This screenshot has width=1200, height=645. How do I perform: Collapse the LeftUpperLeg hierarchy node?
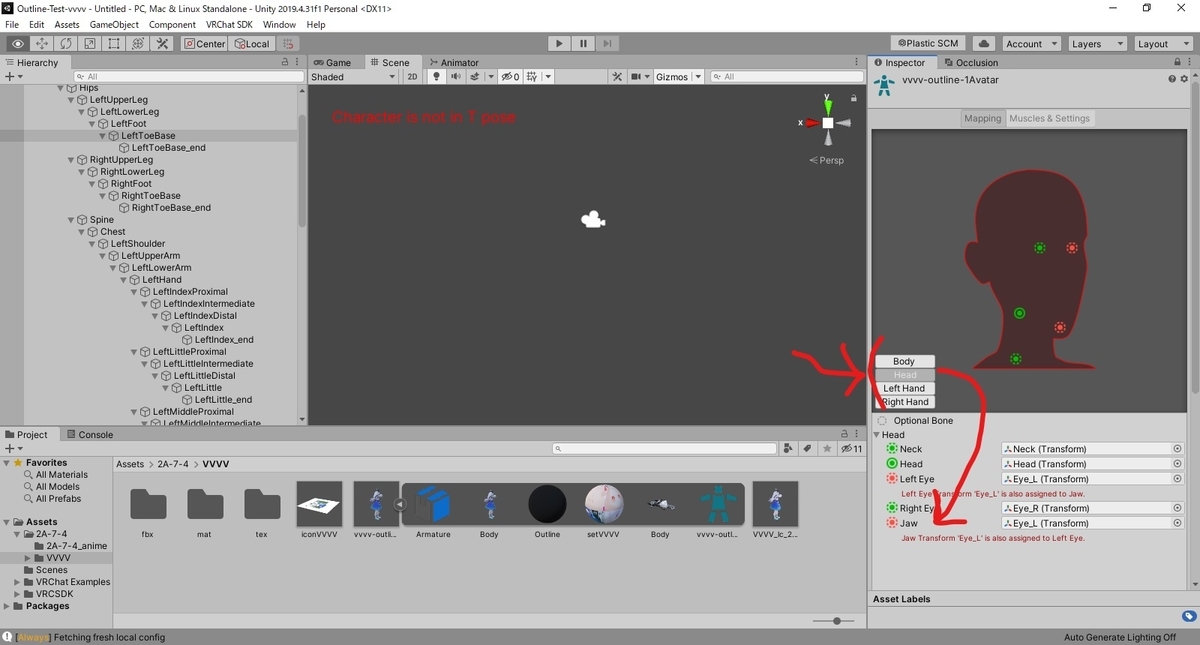point(71,100)
